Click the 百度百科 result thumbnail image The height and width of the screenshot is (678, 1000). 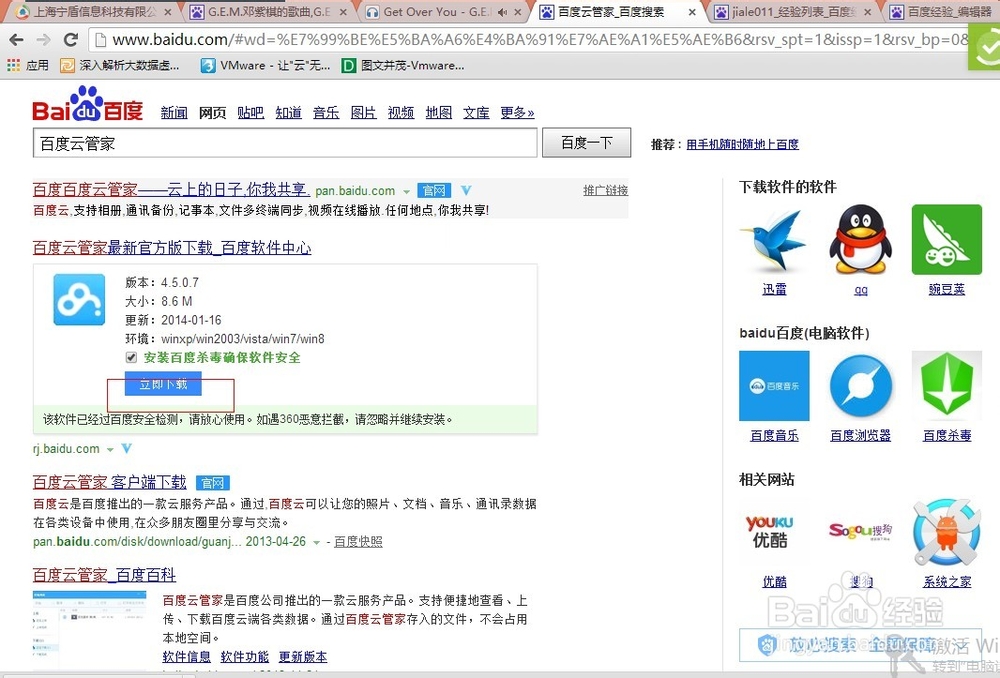(89, 630)
